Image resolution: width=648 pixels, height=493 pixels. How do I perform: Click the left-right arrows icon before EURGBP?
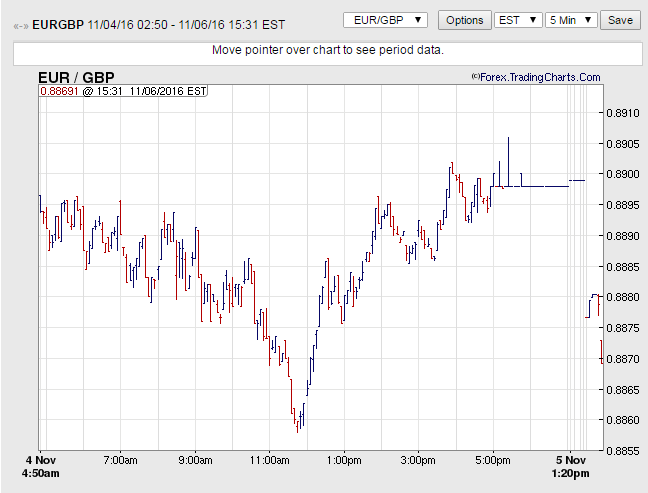tap(21, 26)
